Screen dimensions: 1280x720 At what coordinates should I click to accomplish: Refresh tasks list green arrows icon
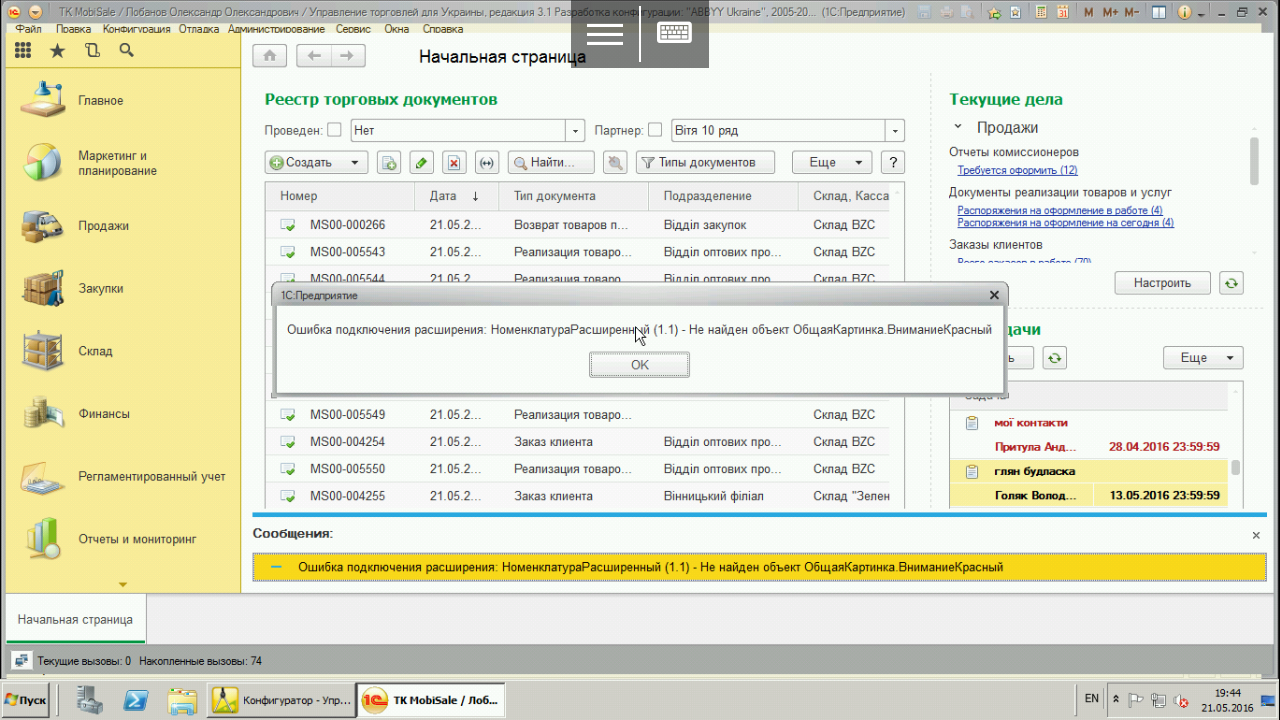click(1054, 358)
